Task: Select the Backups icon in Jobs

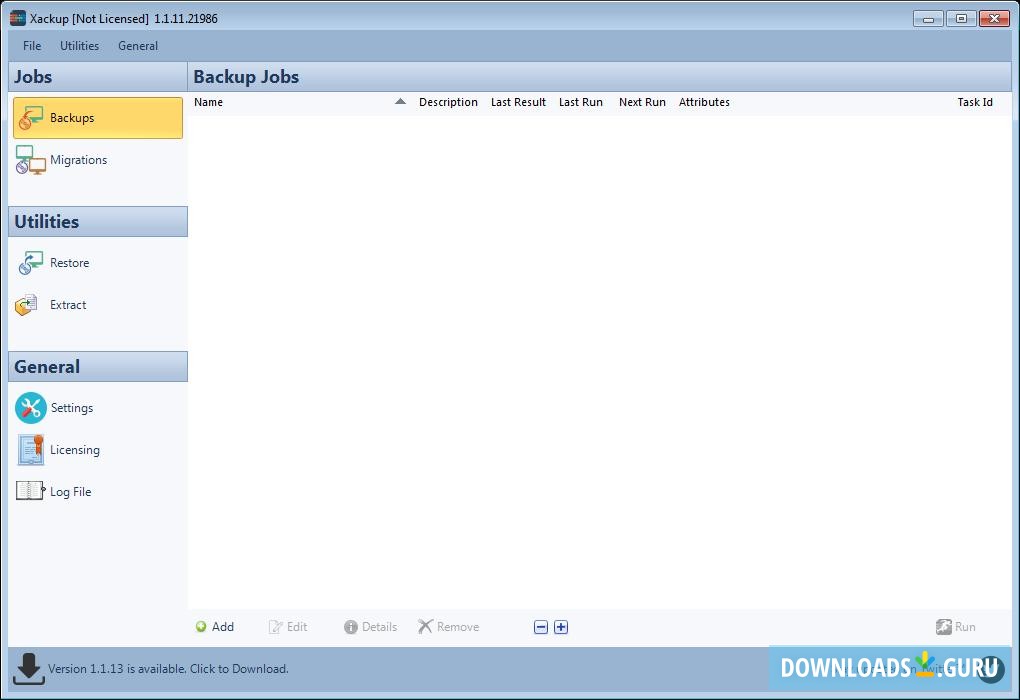Action: (31, 118)
